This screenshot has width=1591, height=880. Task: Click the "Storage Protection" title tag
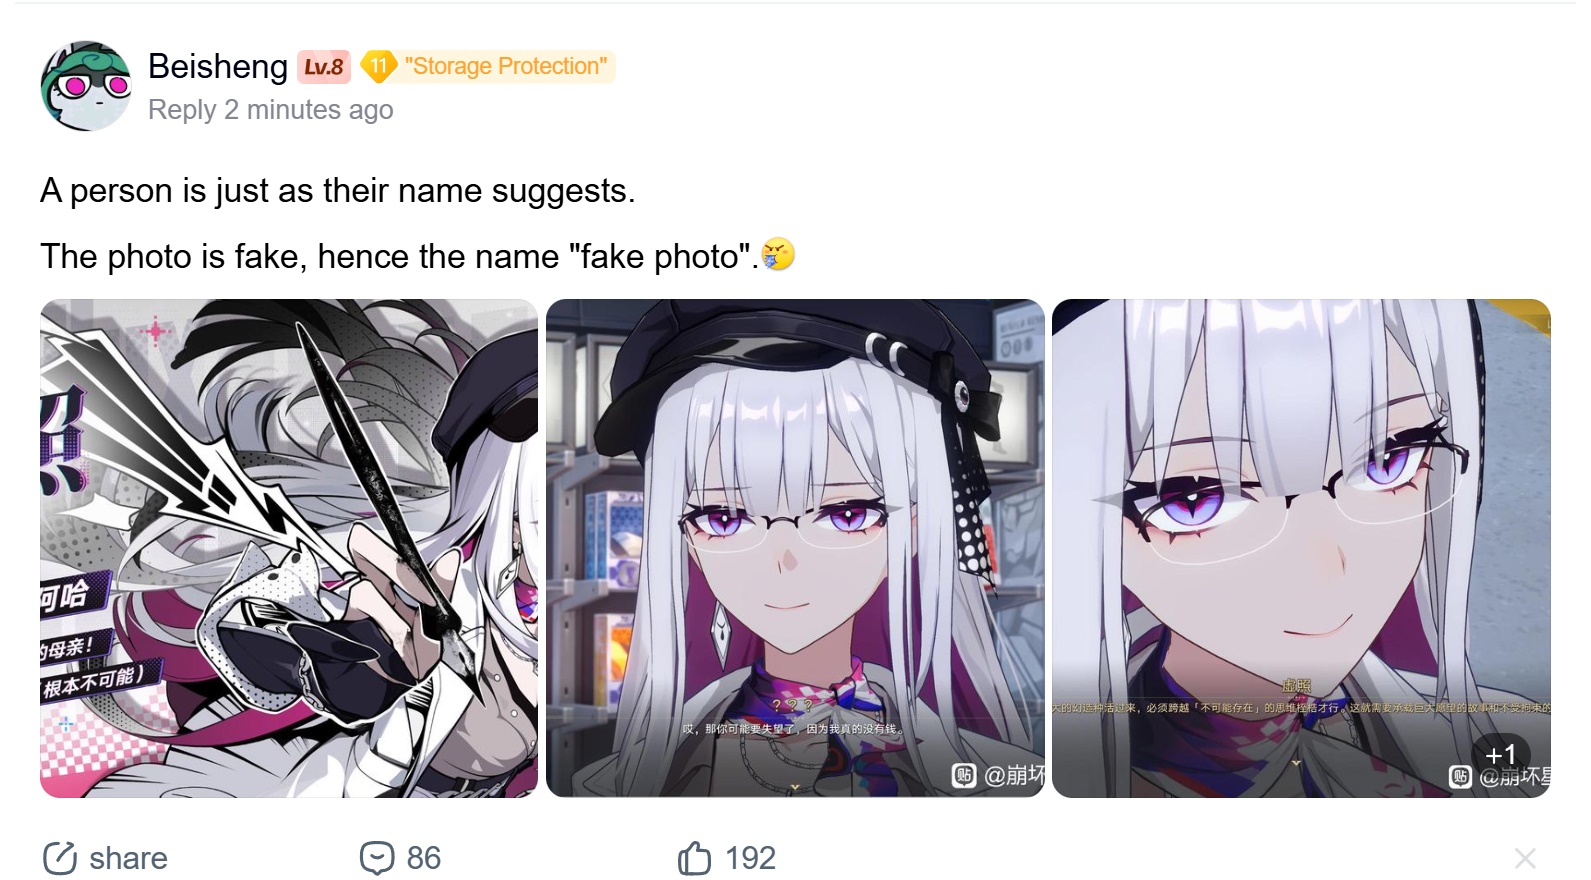coord(505,66)
